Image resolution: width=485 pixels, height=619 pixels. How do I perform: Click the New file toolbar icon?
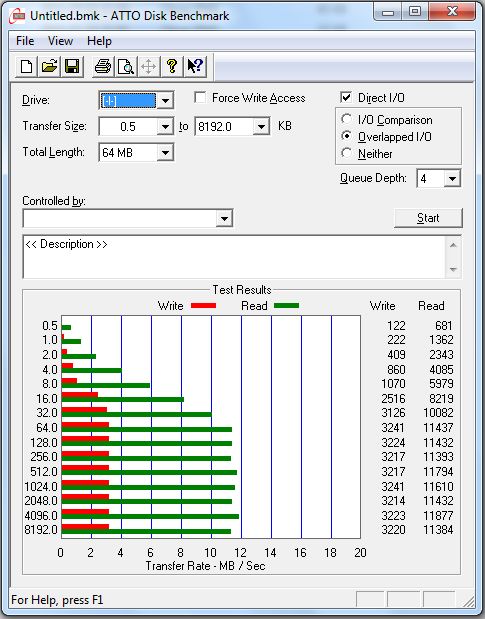coord(26,66)
